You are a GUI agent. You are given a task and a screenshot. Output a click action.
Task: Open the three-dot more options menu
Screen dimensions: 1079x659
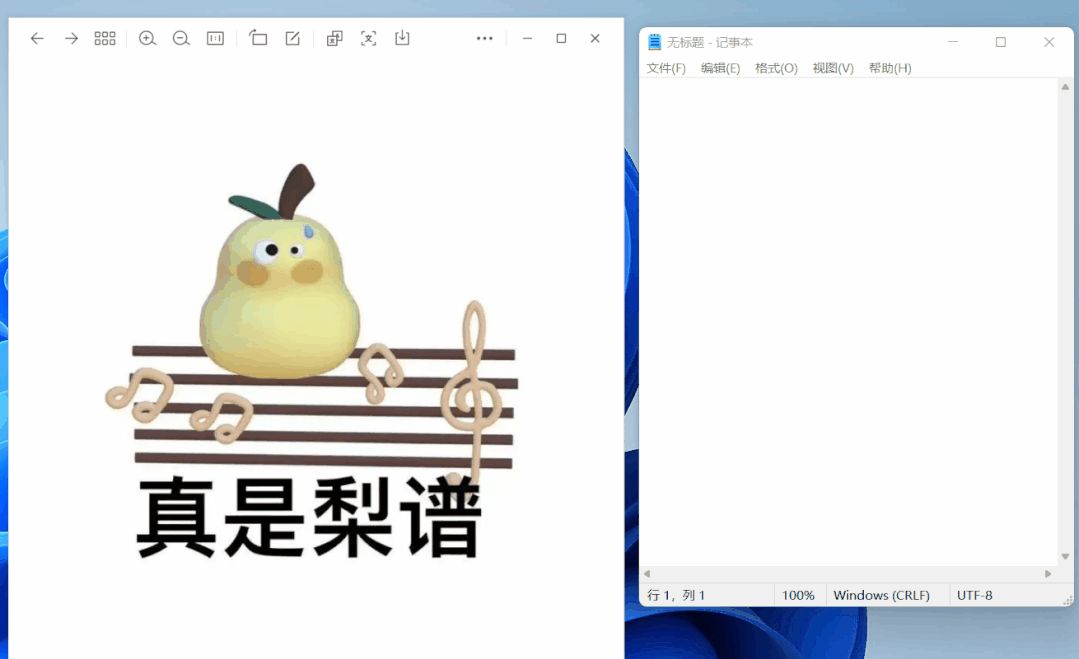click(484, 39)
